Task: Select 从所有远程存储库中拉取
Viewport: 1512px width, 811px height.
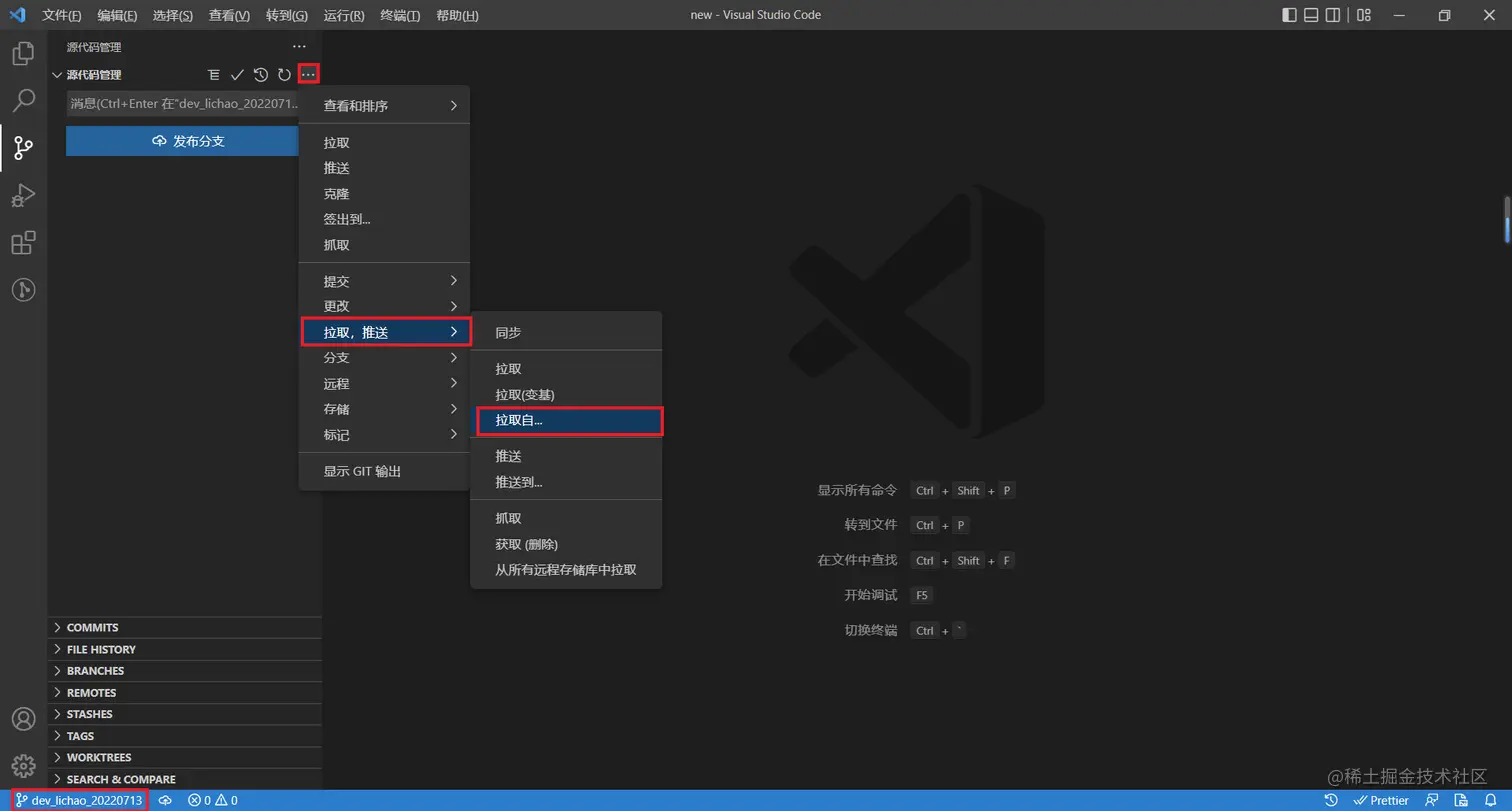Action: [566, 570]
